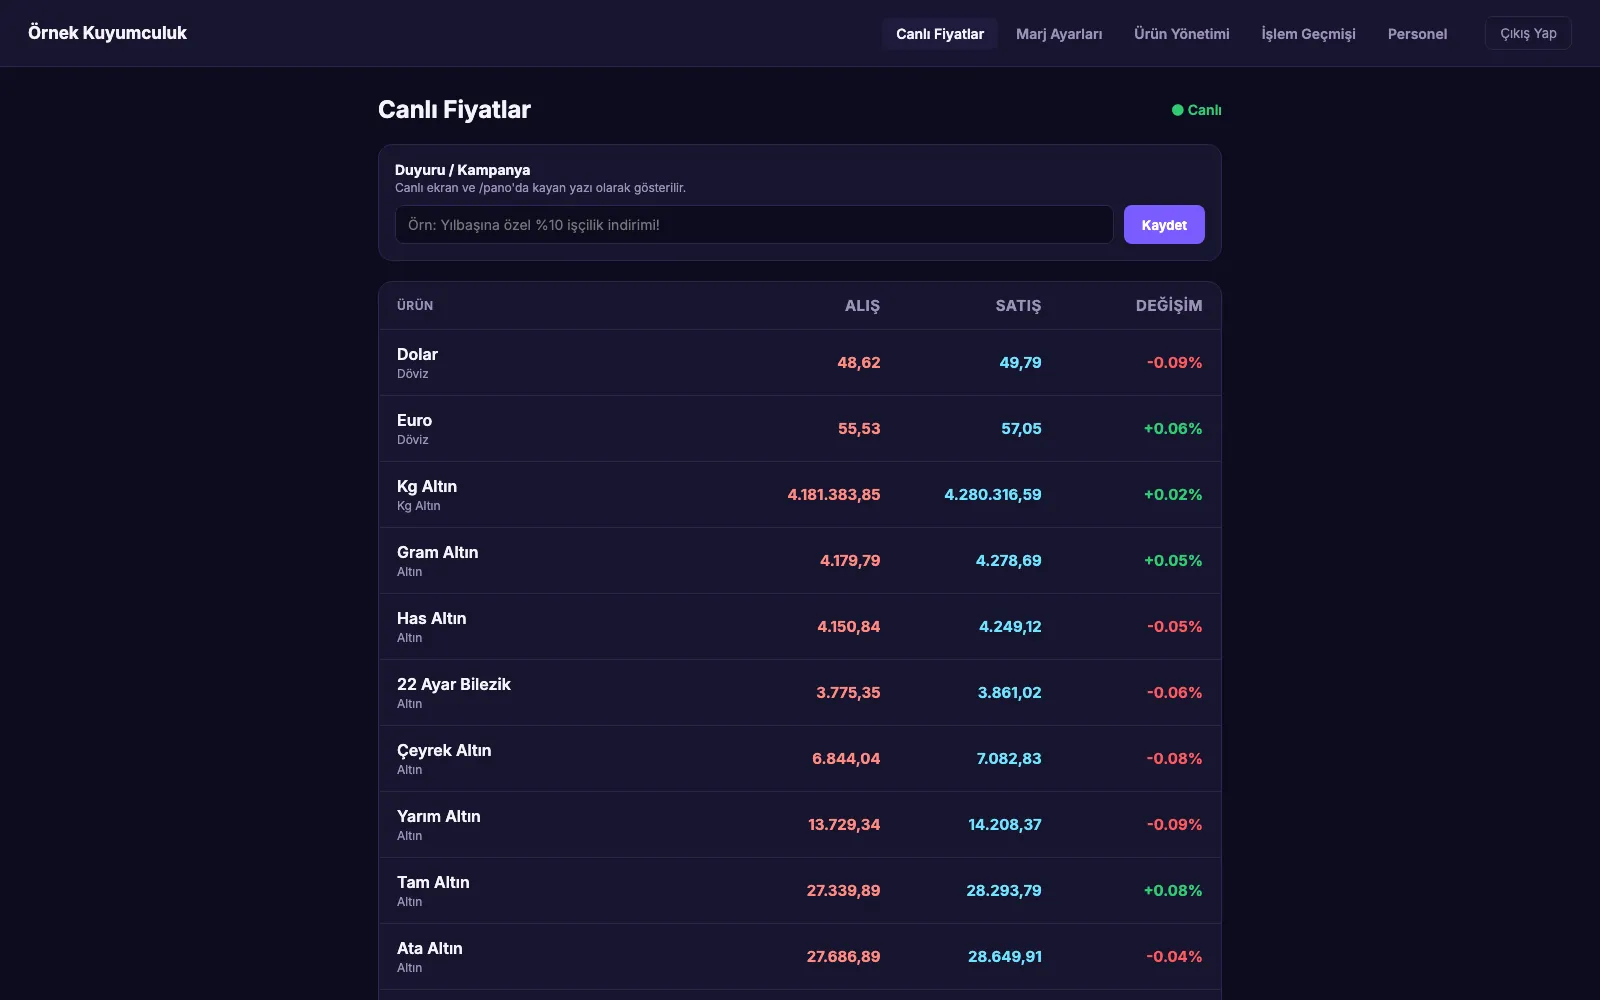Switch to Ürün Yönetimi tab

pyautogui.click(x=1182, y=34)
